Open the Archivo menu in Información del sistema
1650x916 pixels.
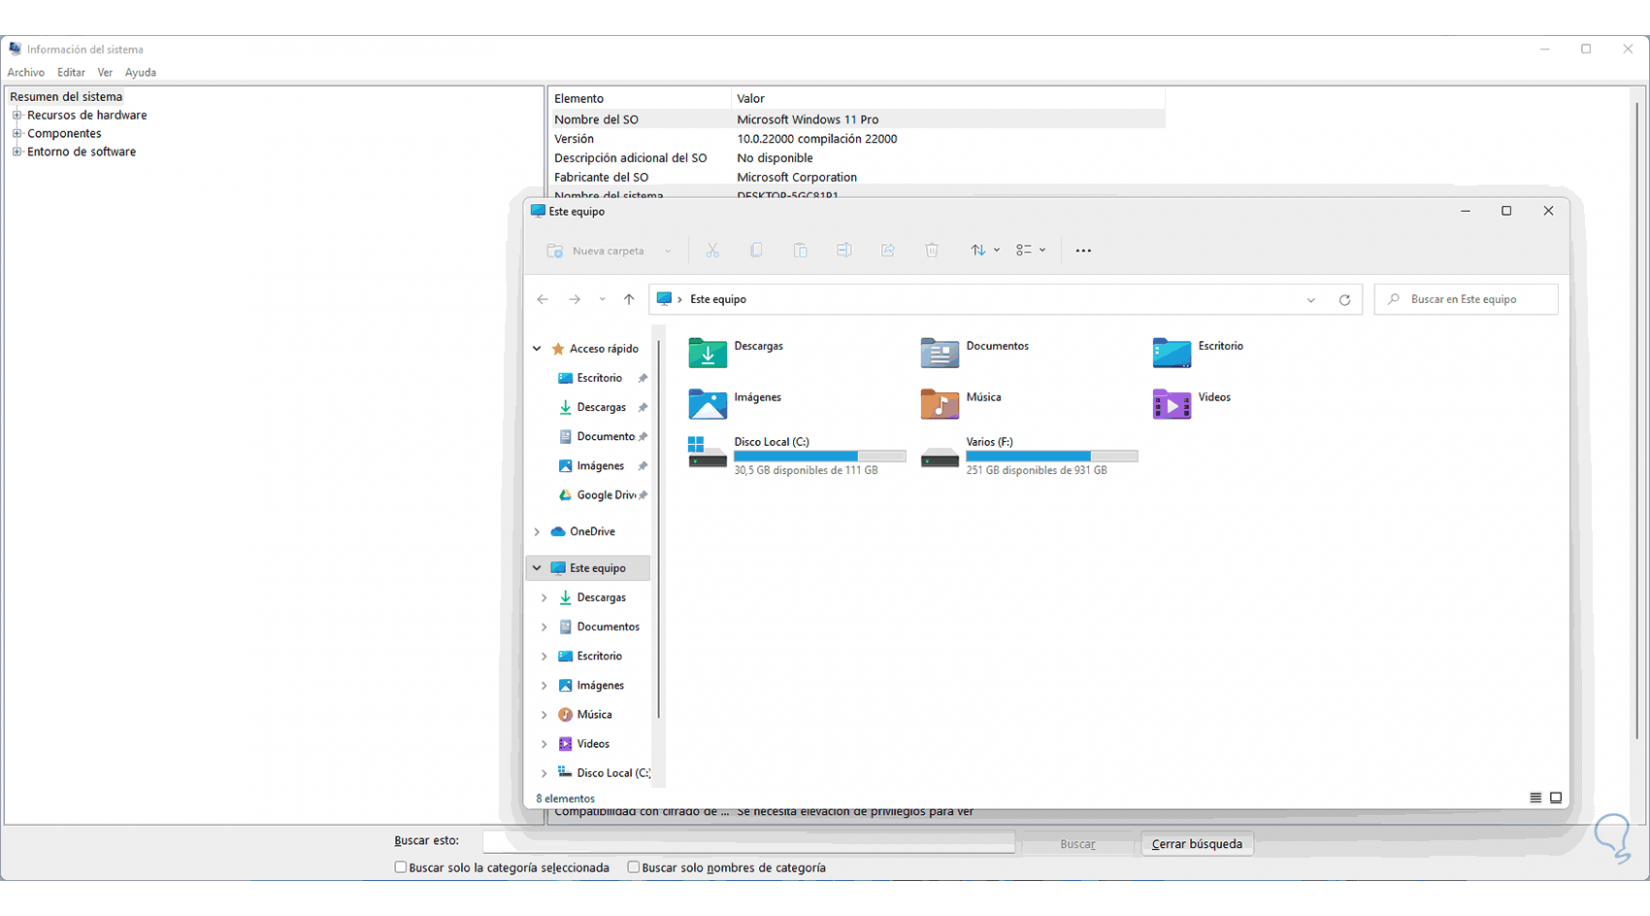tap(26, 72)
